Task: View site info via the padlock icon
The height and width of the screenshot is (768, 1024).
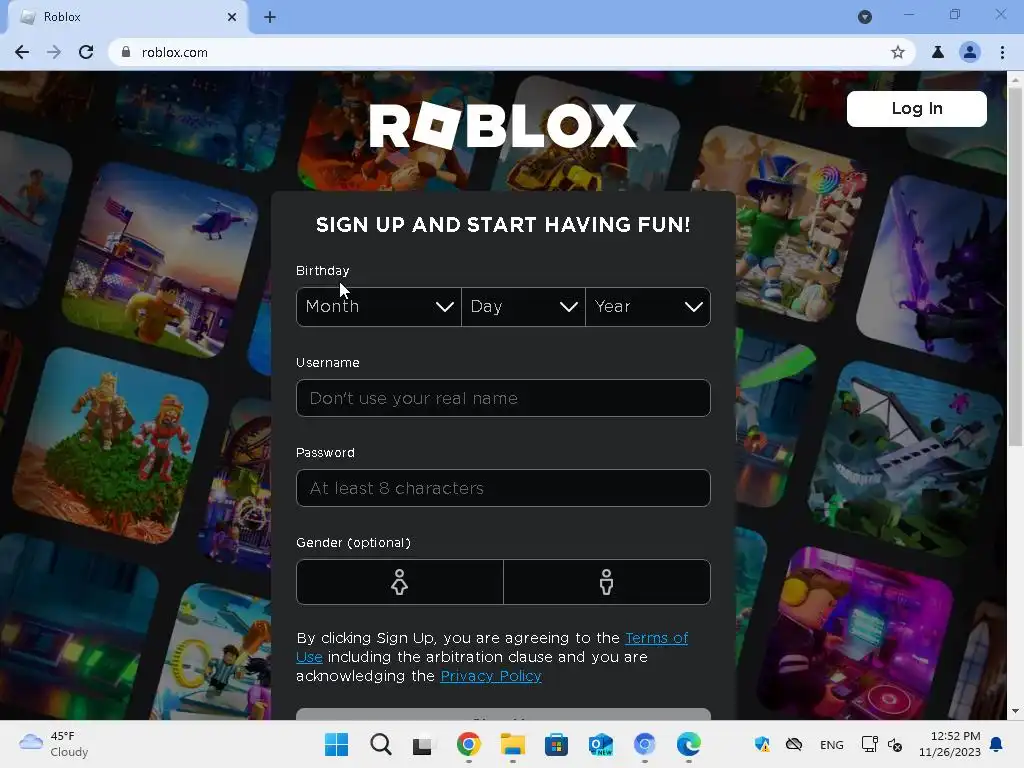Action: tap(126, 52)
